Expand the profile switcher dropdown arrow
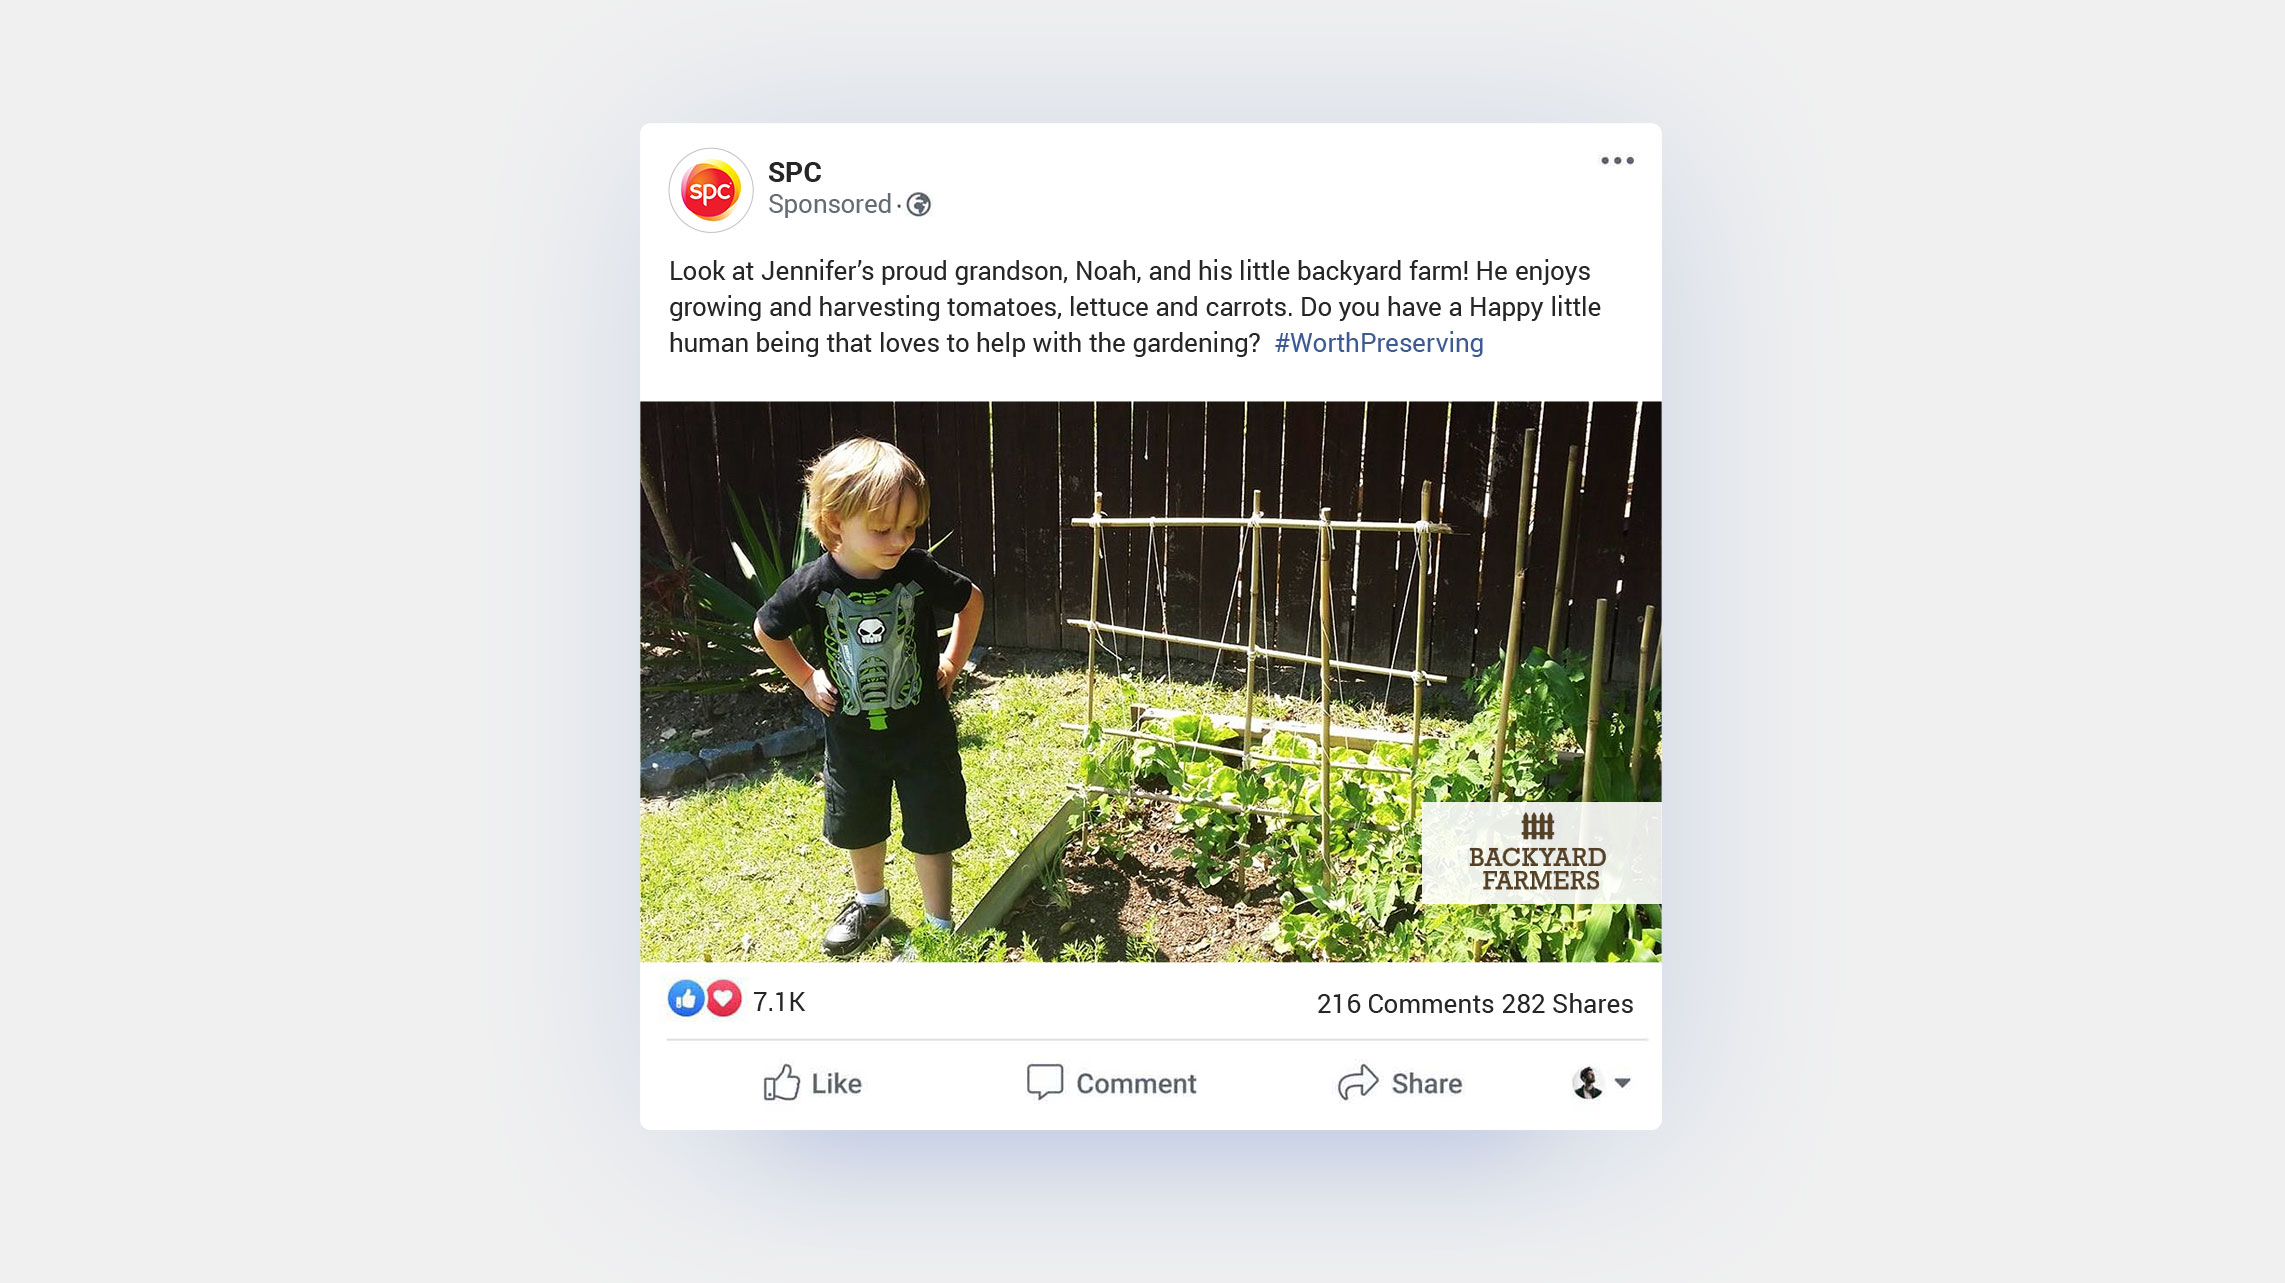 pyautogui.click(x=1623, y=1083)
